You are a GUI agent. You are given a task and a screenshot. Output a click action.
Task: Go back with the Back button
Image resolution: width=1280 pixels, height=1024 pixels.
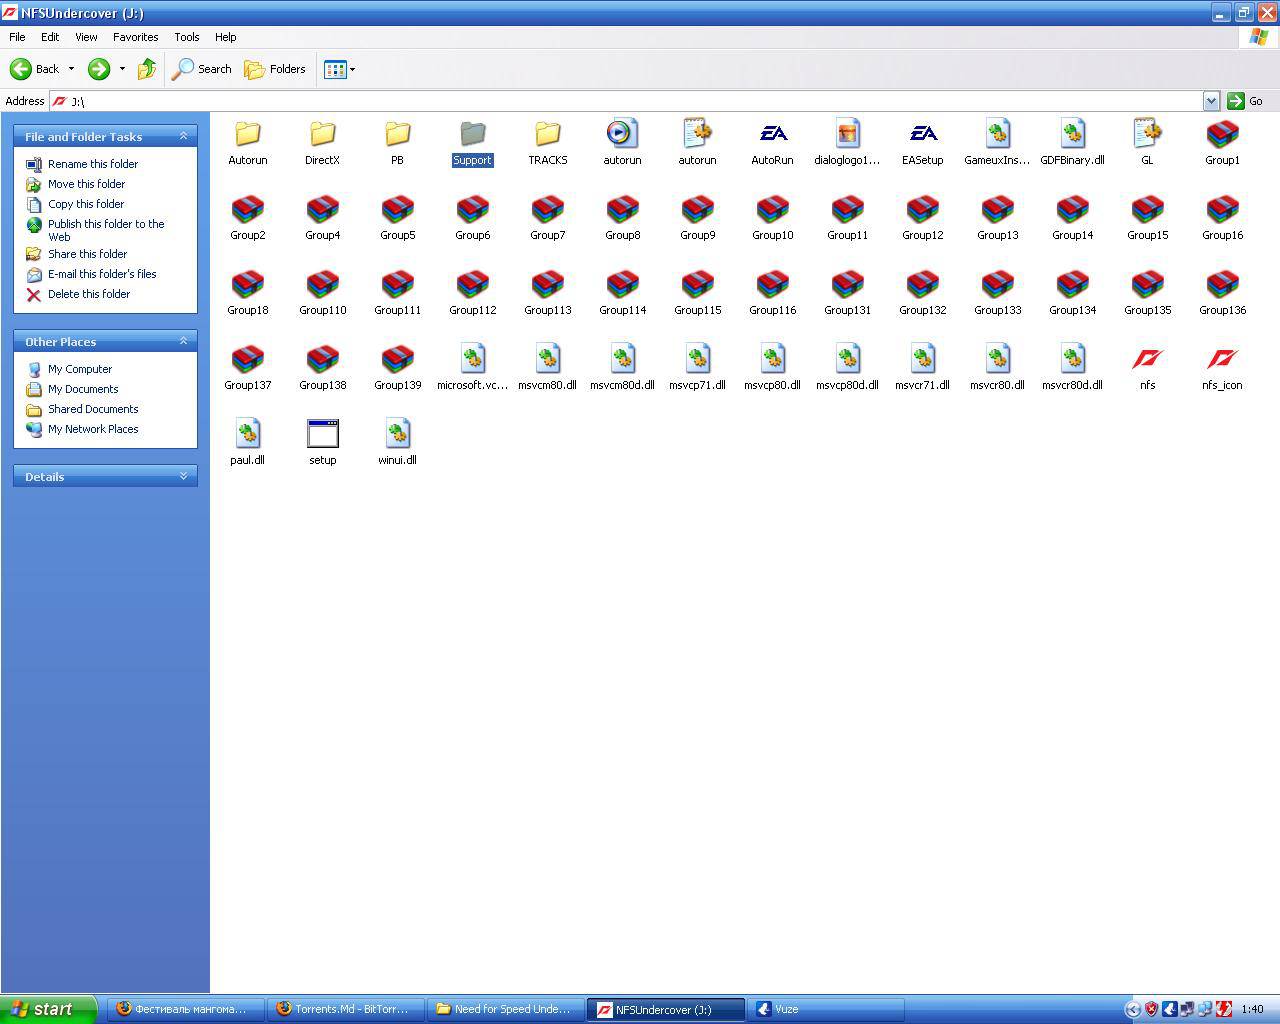tap(35, 69)
